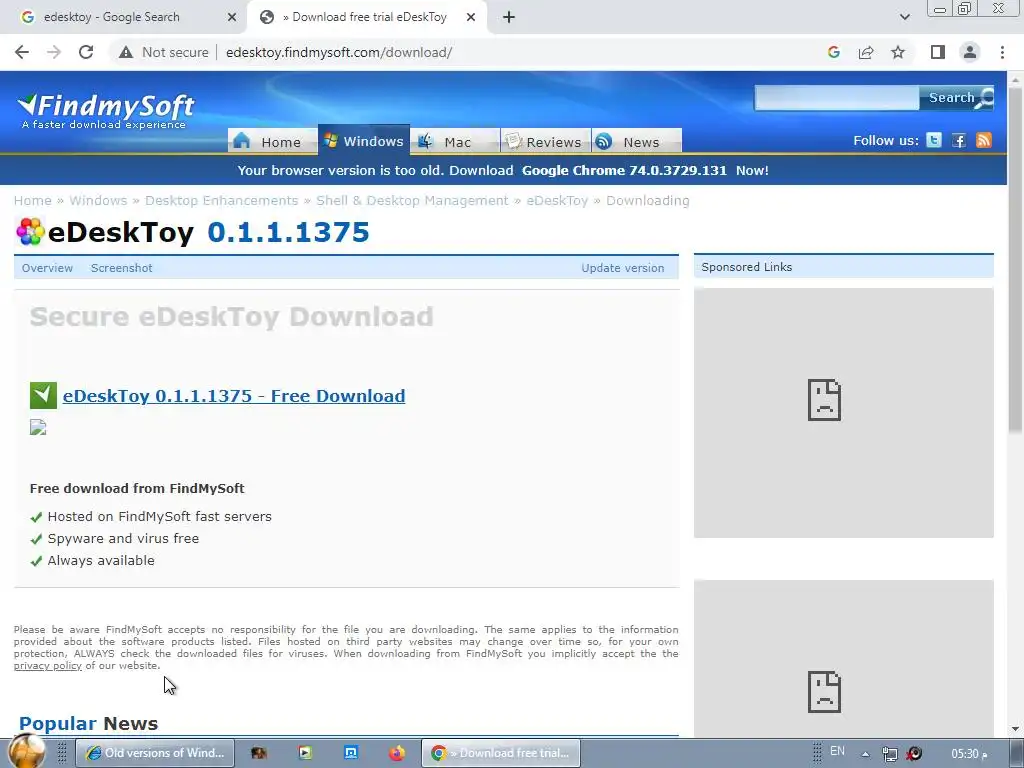Viewport: 1024px width, 768px height.
Task: Open the browser side panel
Action: tap(938, 52)
